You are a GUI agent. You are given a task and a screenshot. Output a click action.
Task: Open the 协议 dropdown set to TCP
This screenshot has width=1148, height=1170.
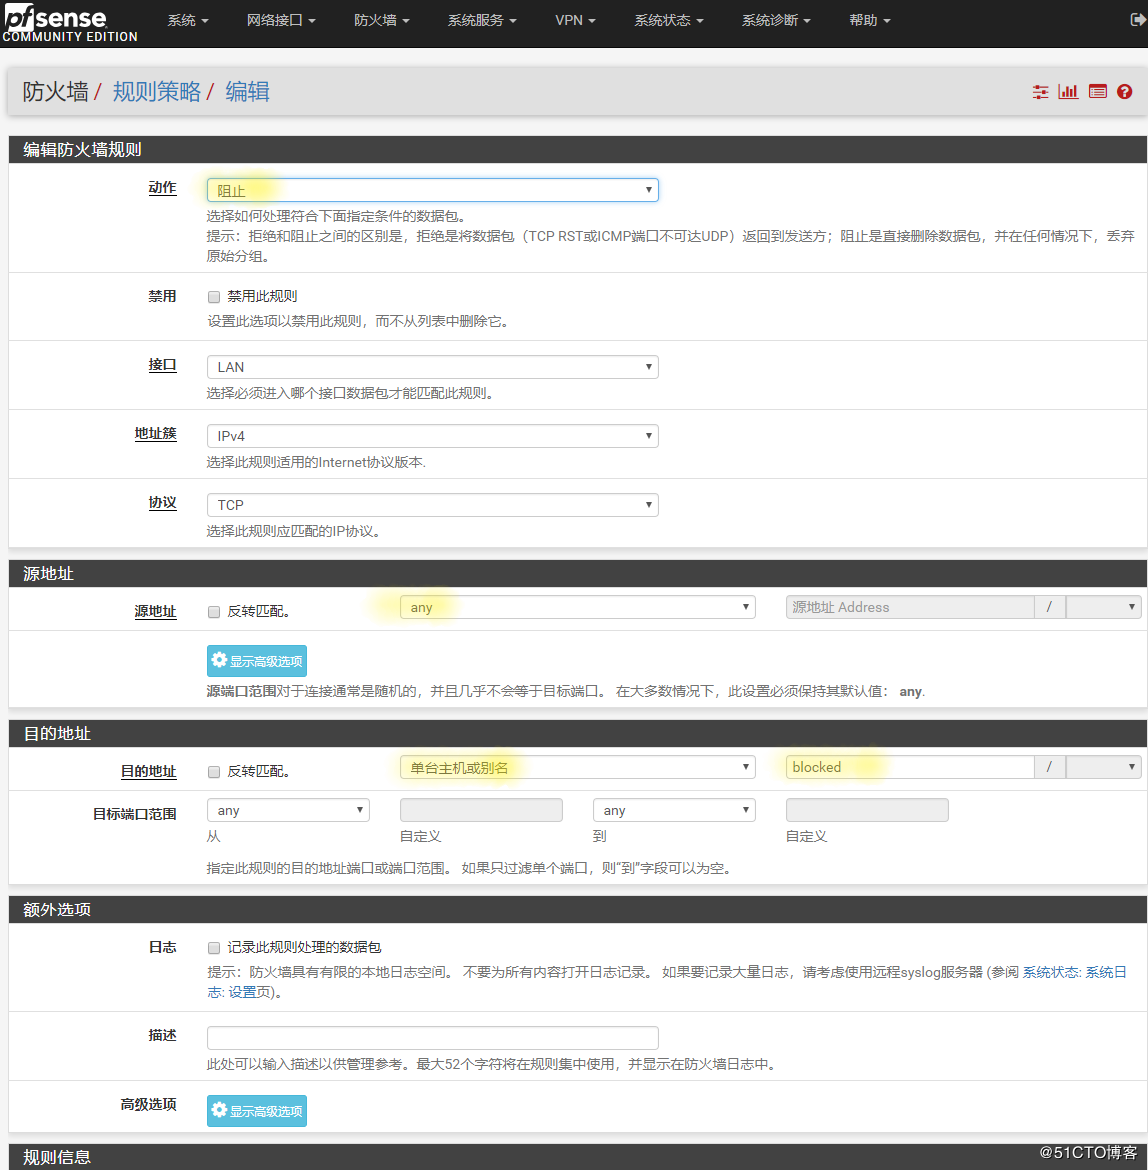tap(432, 505)
